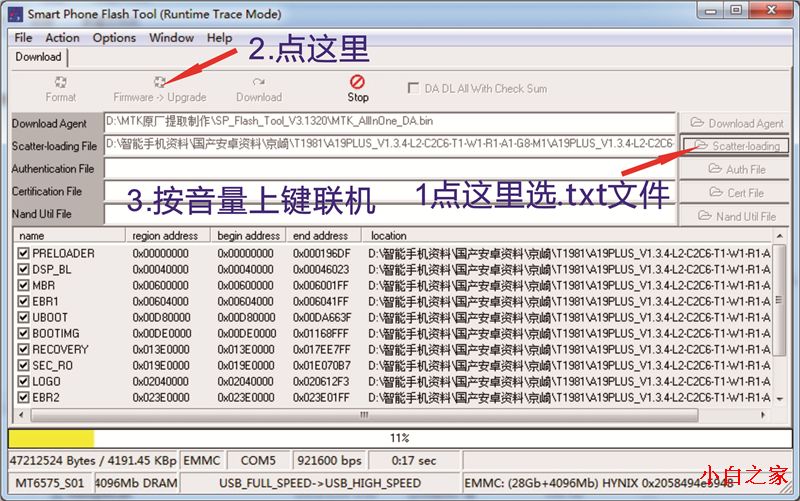Screen dimensions: 800x501
Task: Open the Download Agent folder button
Action: coord(735,123)
